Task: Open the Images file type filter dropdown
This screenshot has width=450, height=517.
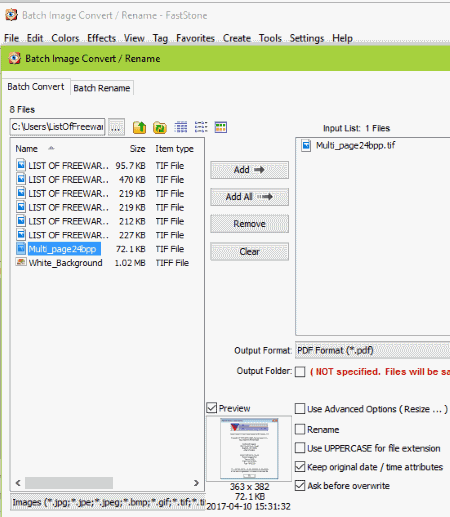Action: pos(108,502)
